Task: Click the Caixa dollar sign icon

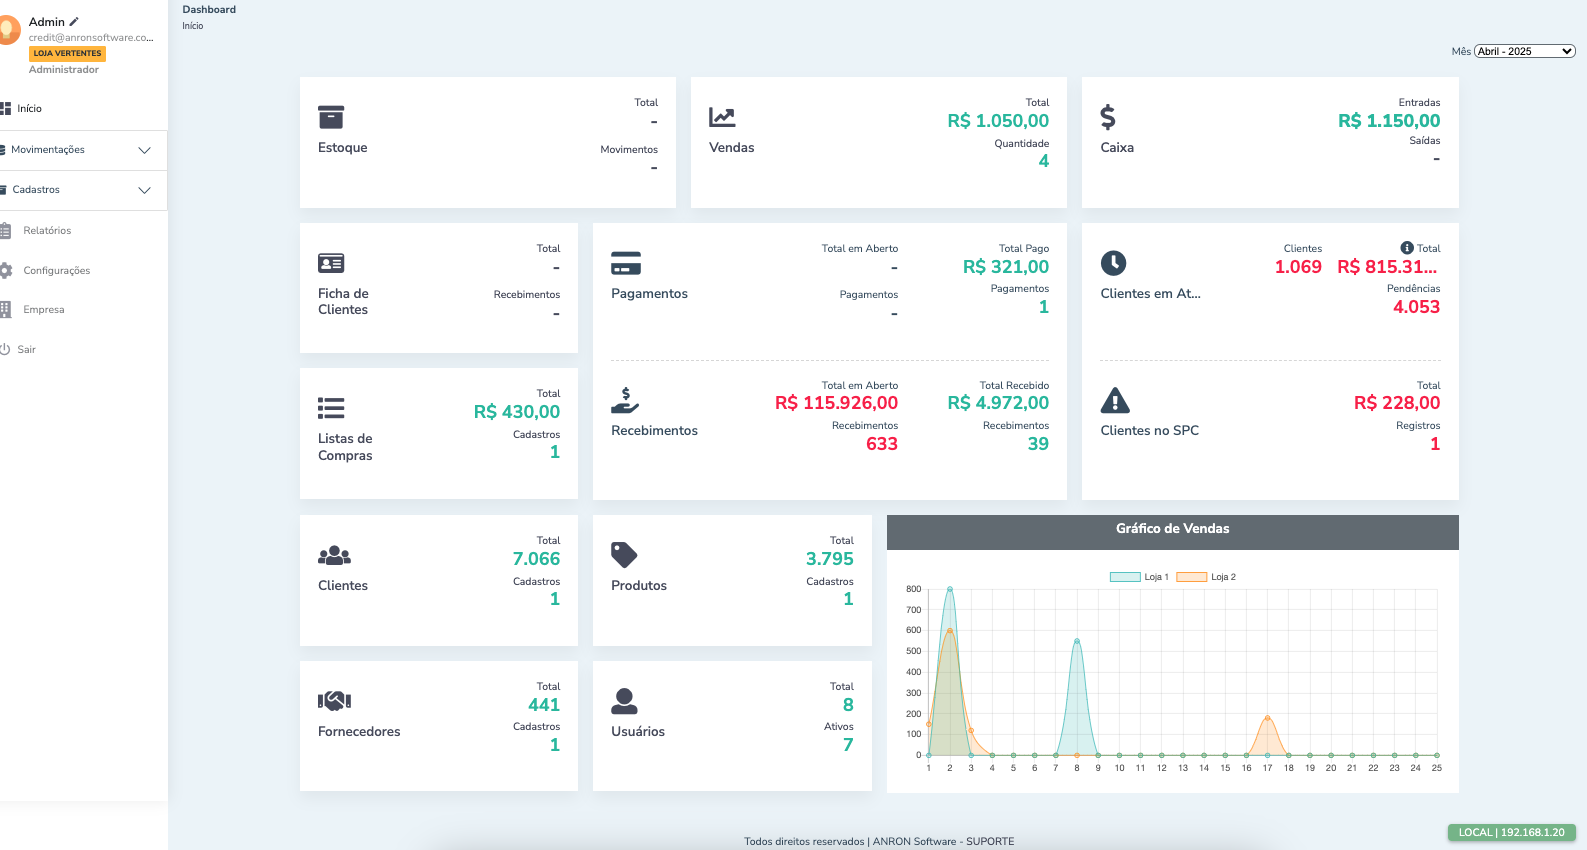Action: [x=1108, y=117]
